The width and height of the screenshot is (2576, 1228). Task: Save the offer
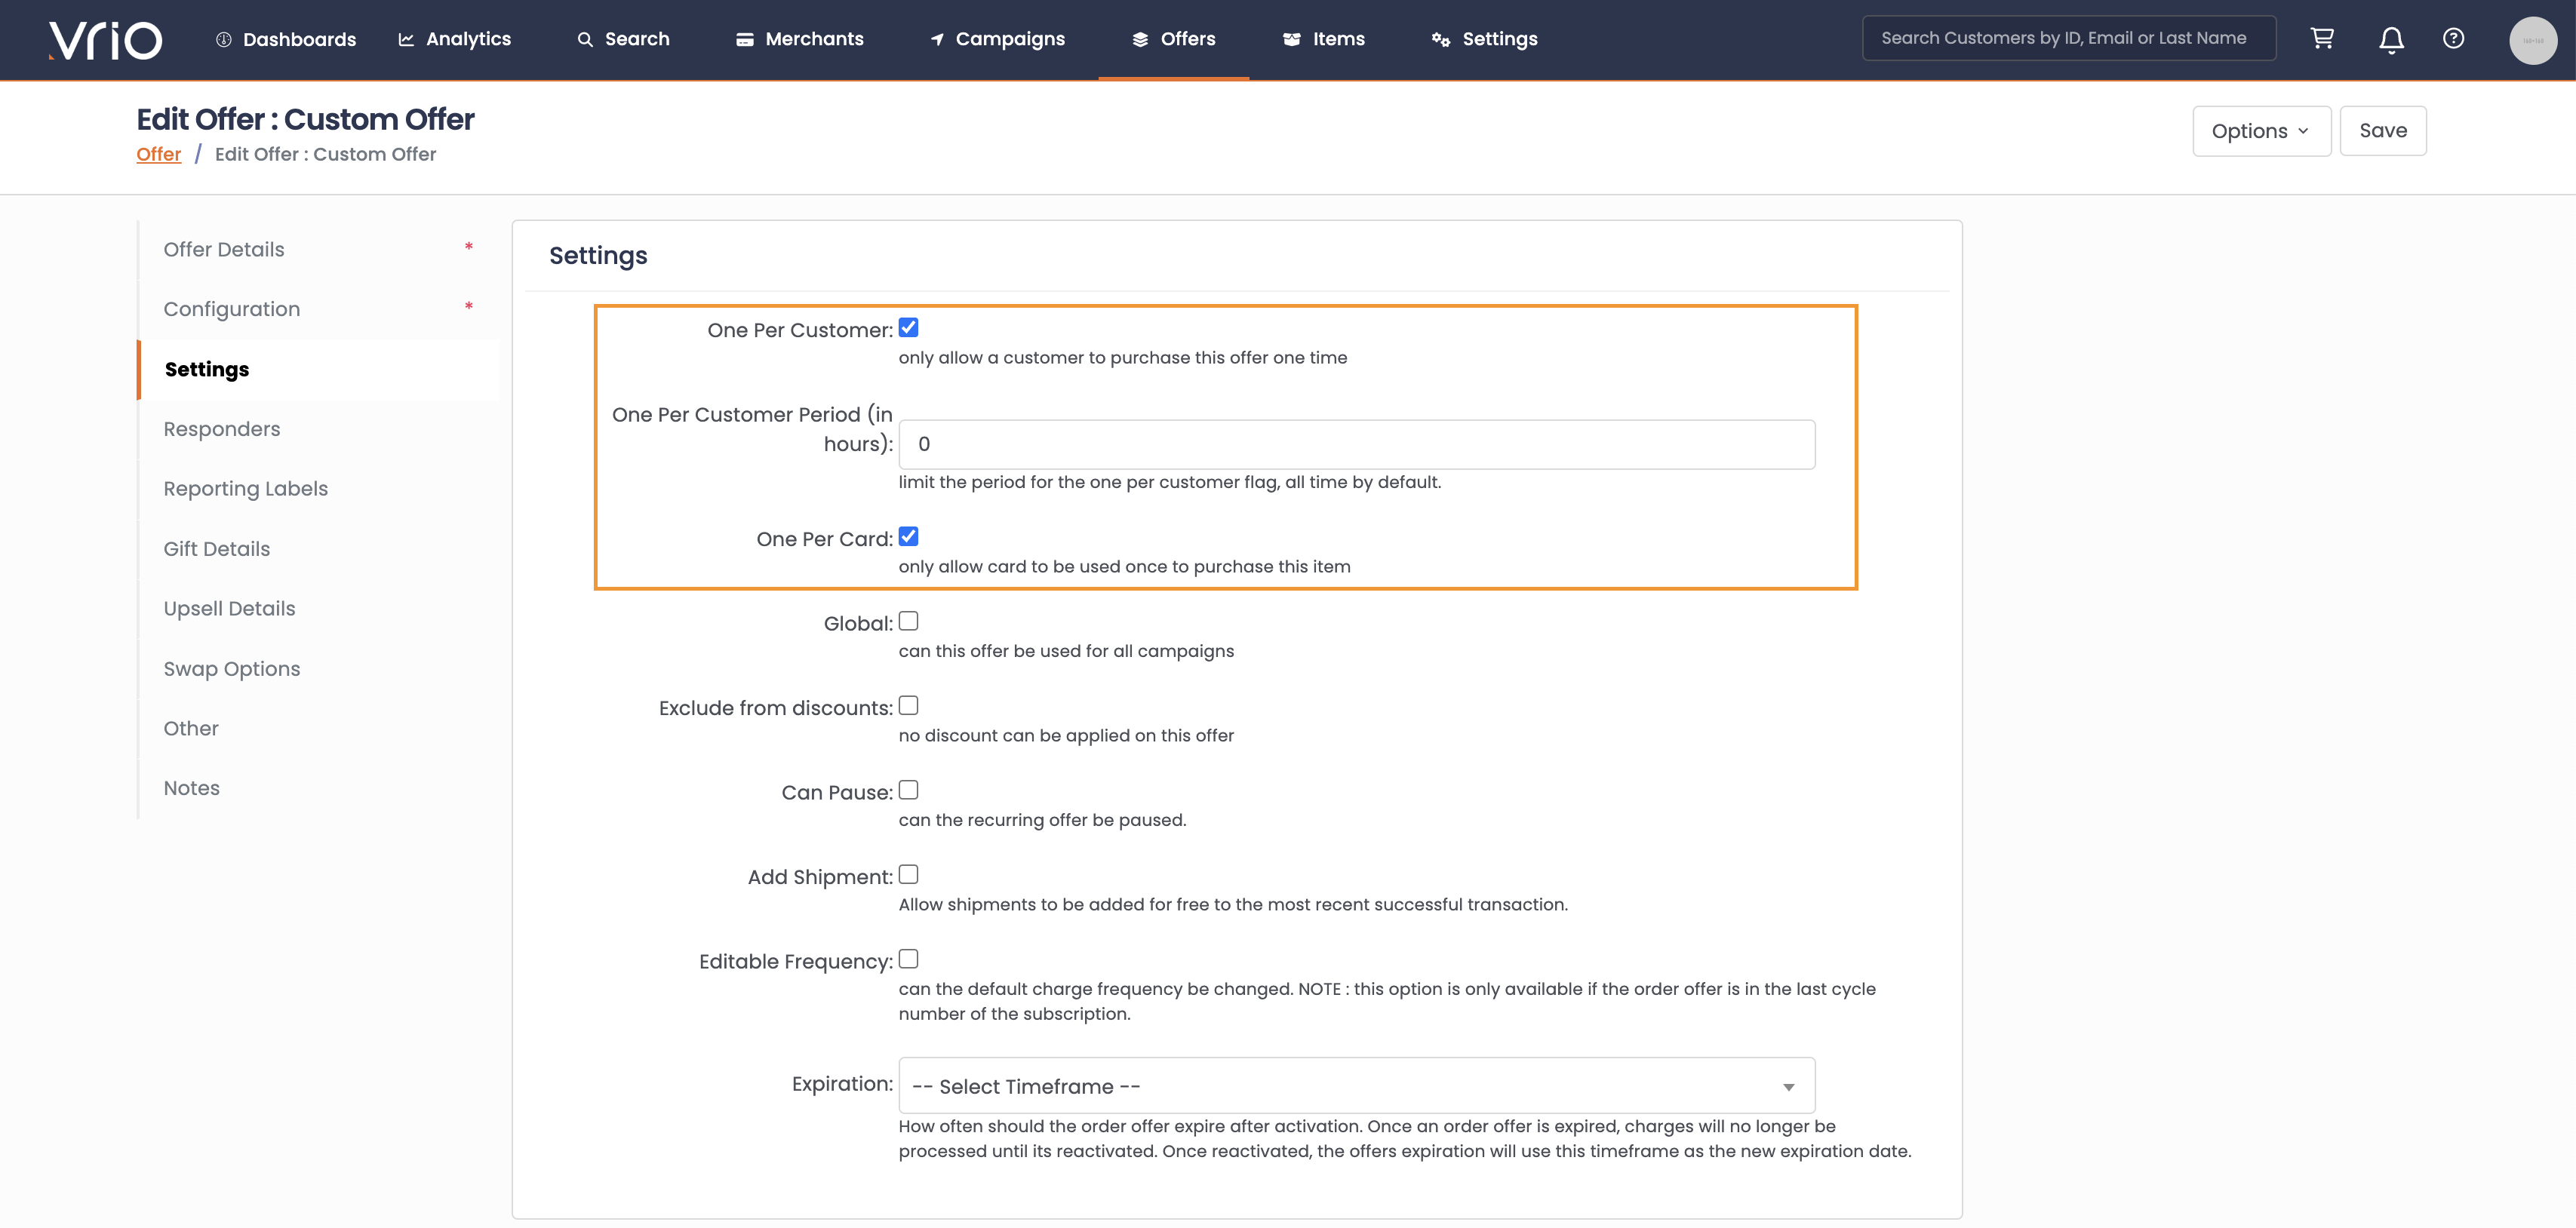[2383, 131]
